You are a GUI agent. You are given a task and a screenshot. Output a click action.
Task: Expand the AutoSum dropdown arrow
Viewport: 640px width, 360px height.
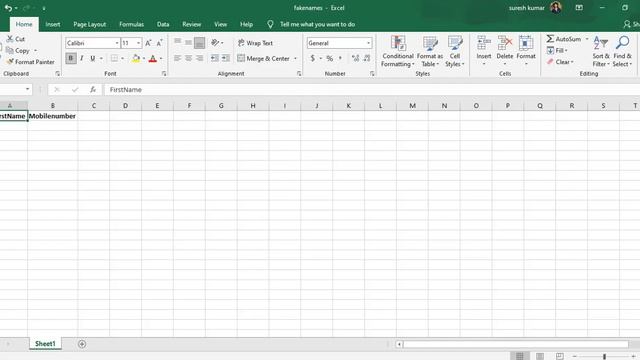pos(587,39)
